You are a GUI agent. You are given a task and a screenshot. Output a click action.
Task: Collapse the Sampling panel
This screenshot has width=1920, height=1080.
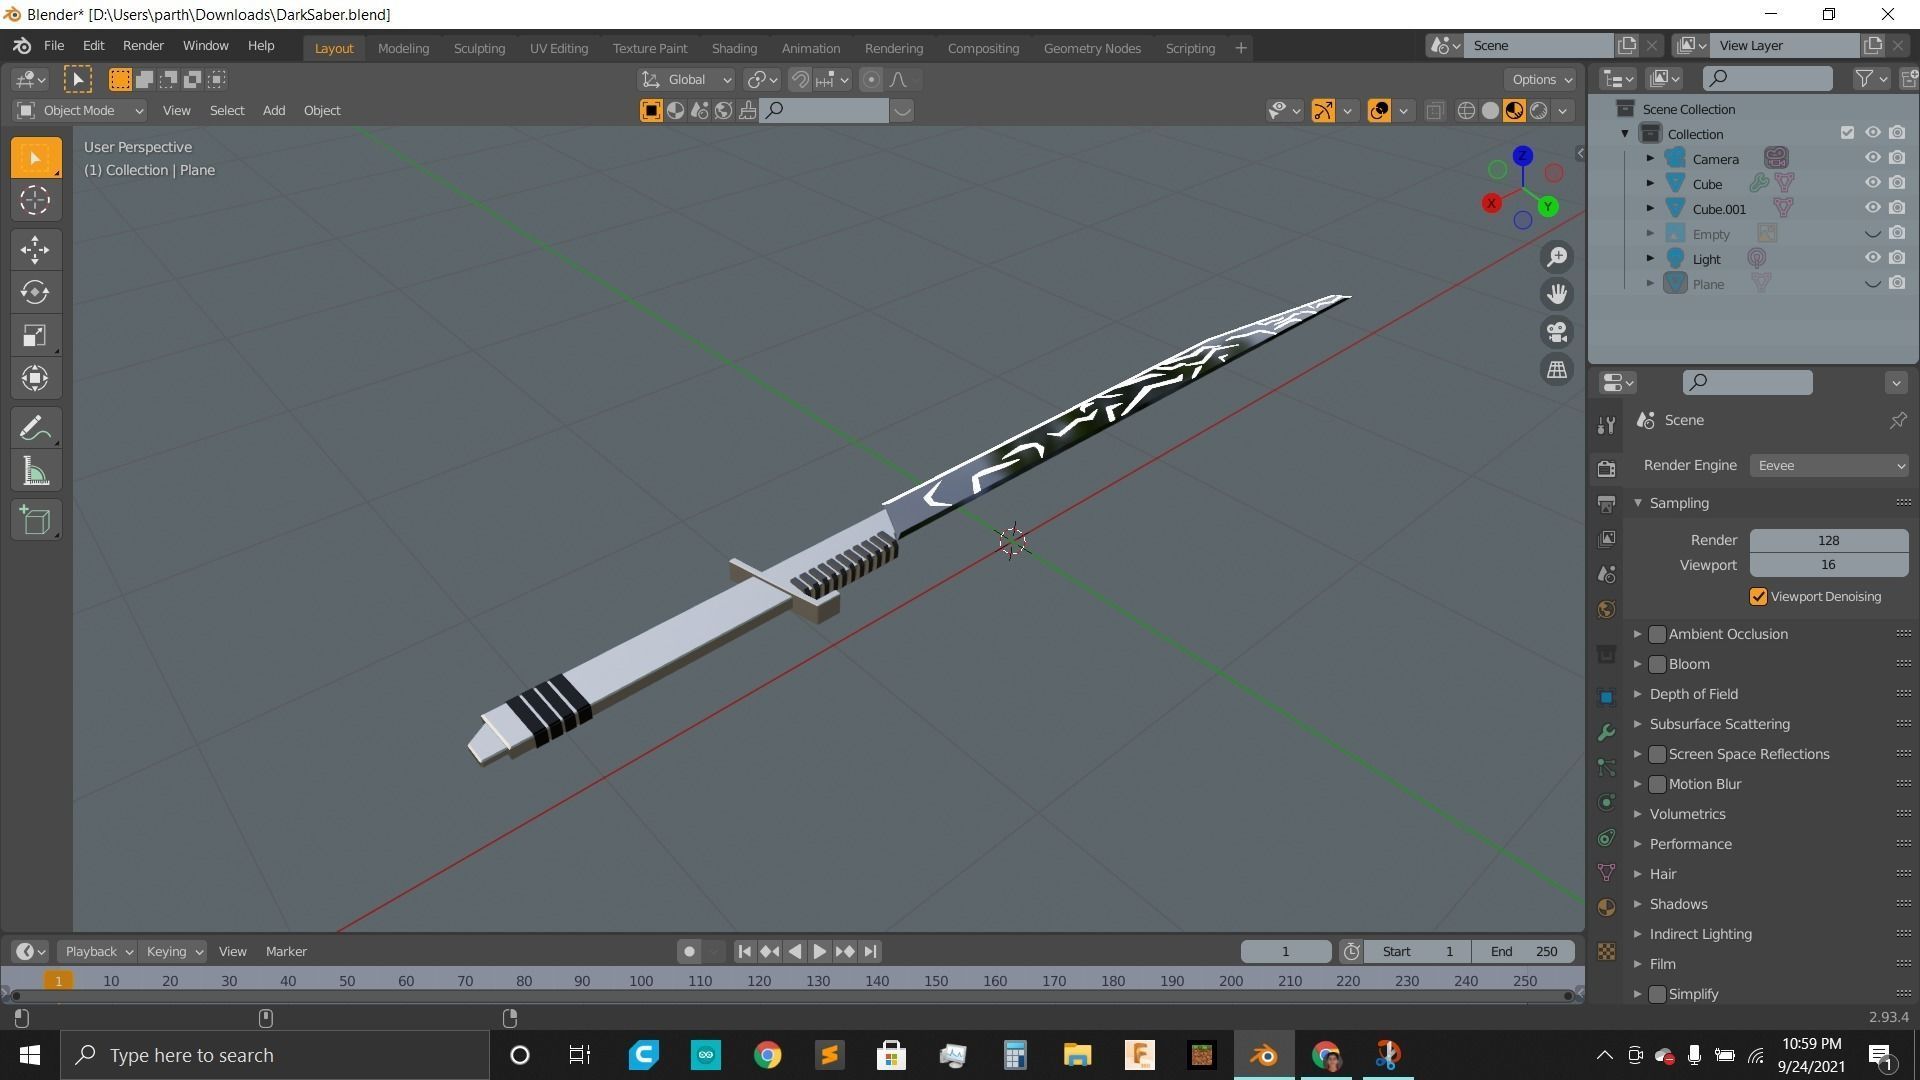(1638, 503)
